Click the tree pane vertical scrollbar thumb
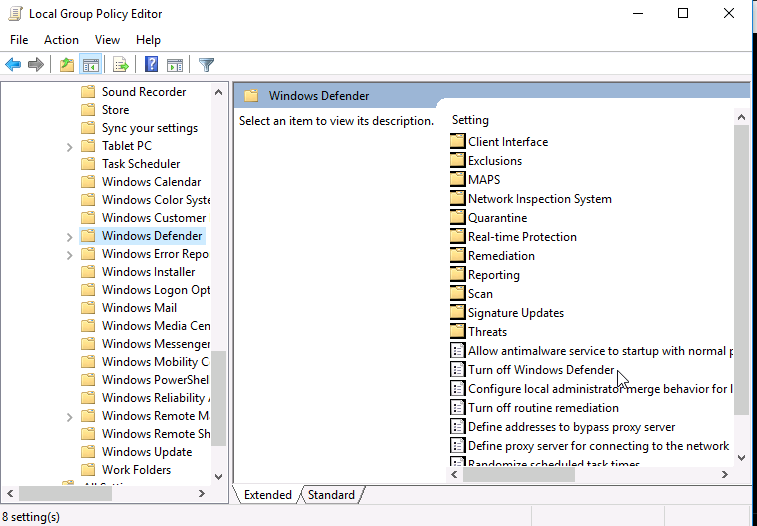This screenshot has height=526, width=757. click(x=218, y=398)
